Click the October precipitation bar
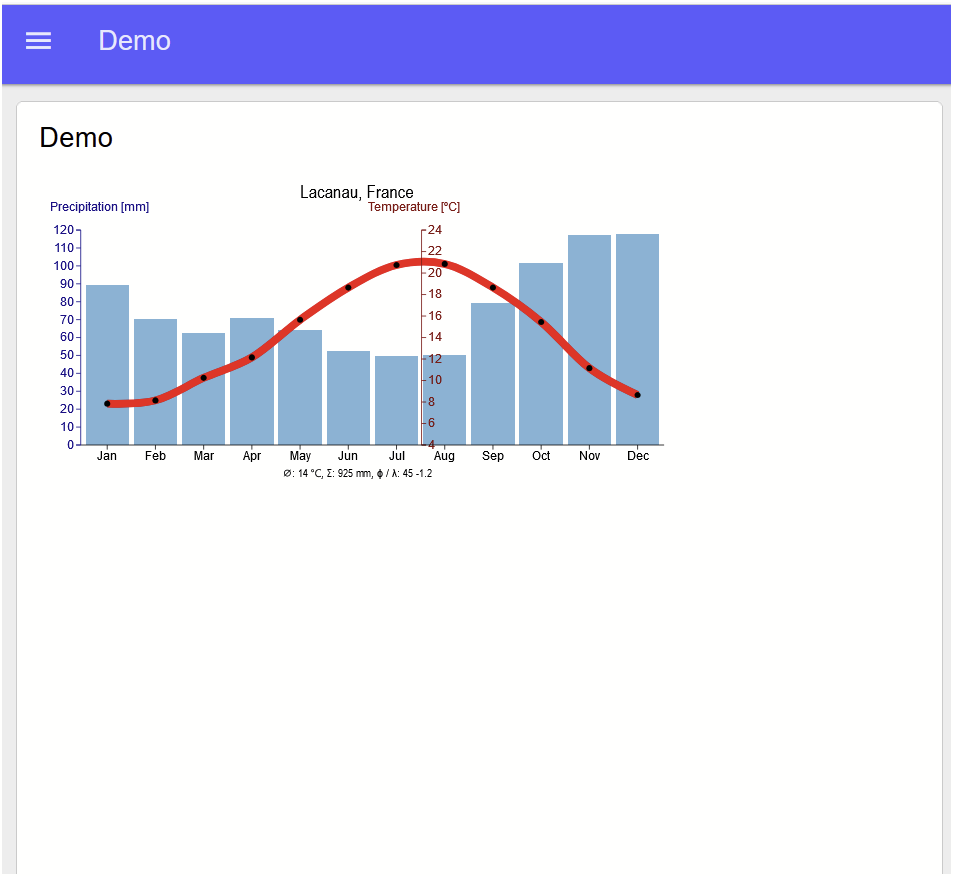Image resolution: width=953 pixels, height=876 pixels. click(x=541, y=354)
